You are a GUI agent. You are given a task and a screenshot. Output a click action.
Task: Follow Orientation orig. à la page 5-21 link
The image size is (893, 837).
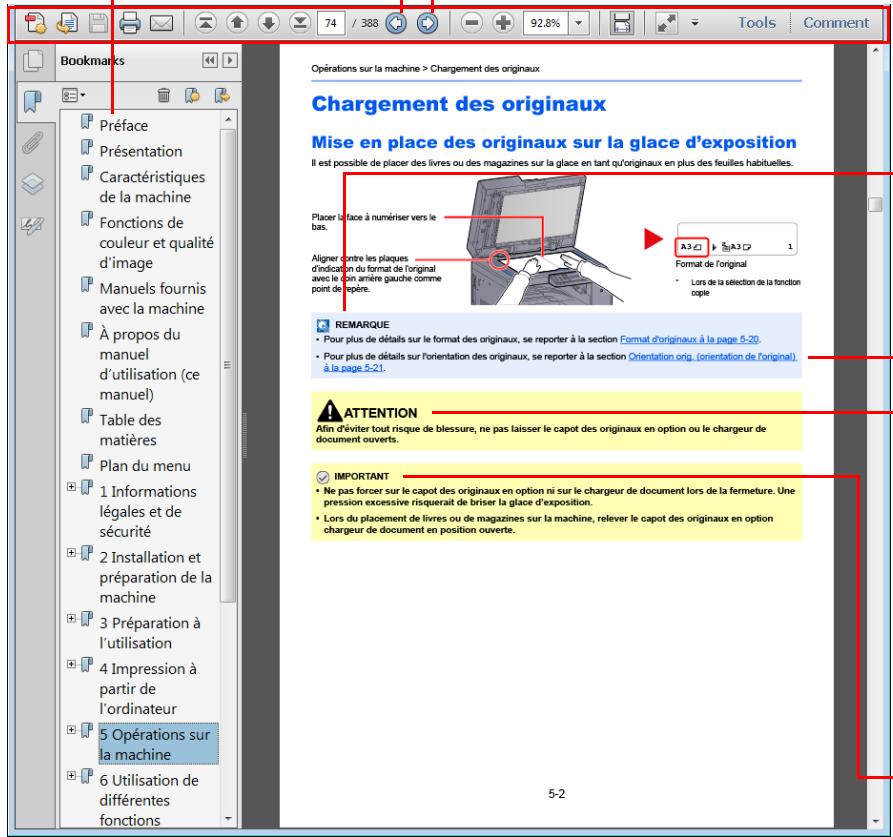click(712, 356)
